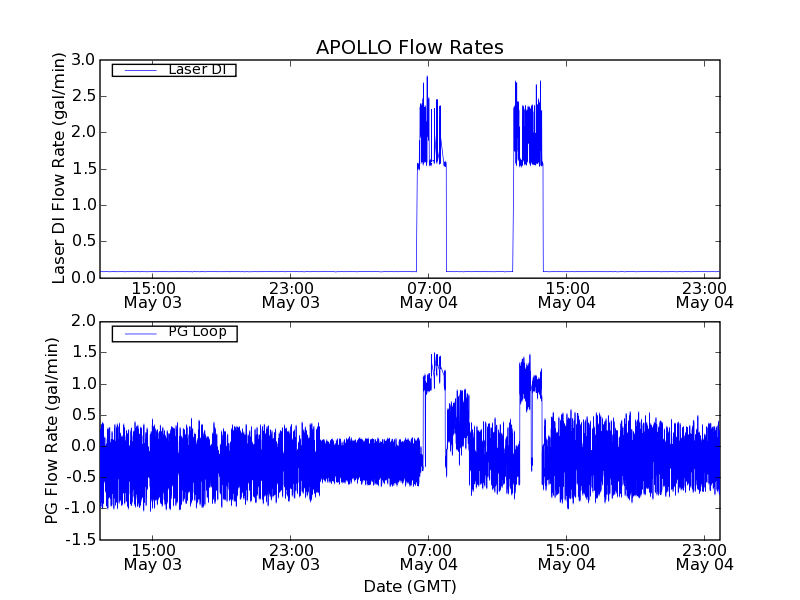Click the 3.0 y-axis tick on Laser DI plot

click(x=83, y=60)
